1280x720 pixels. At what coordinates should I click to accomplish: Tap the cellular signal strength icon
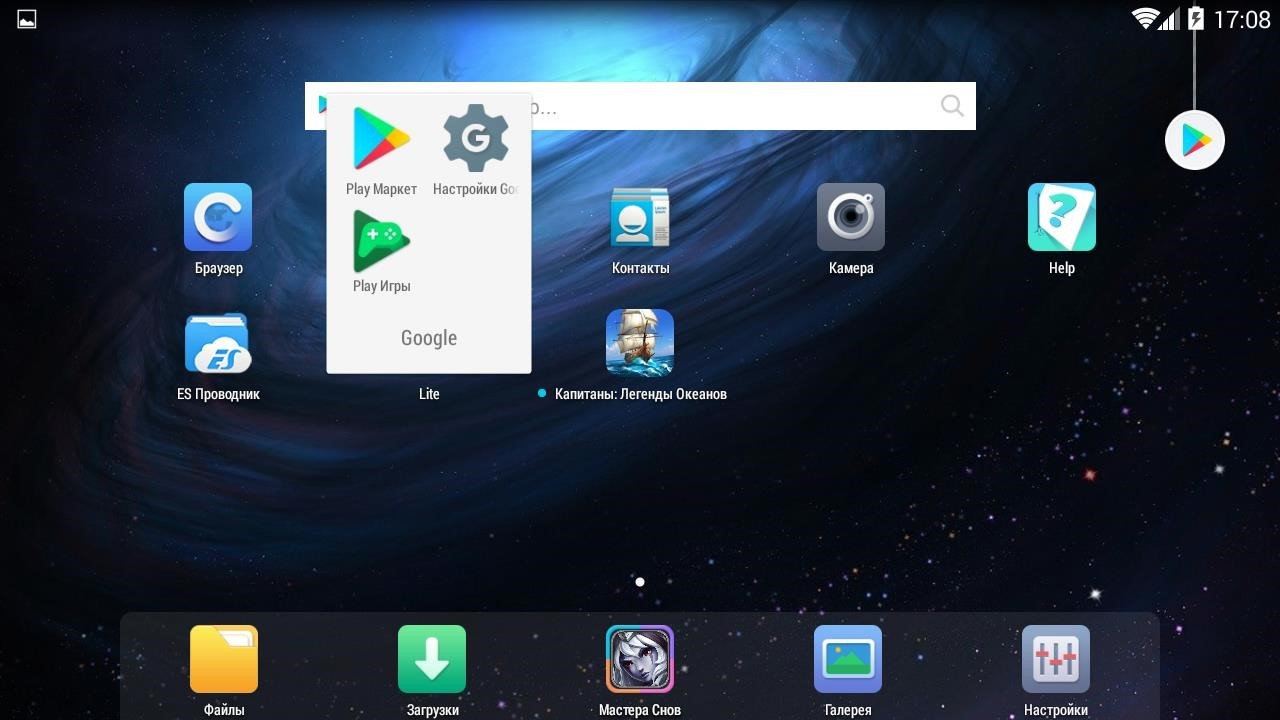1169,18
